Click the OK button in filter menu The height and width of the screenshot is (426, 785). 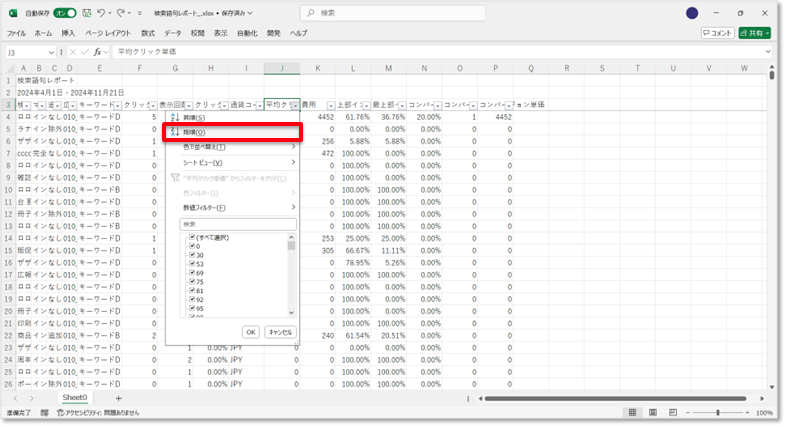[251, 331]
